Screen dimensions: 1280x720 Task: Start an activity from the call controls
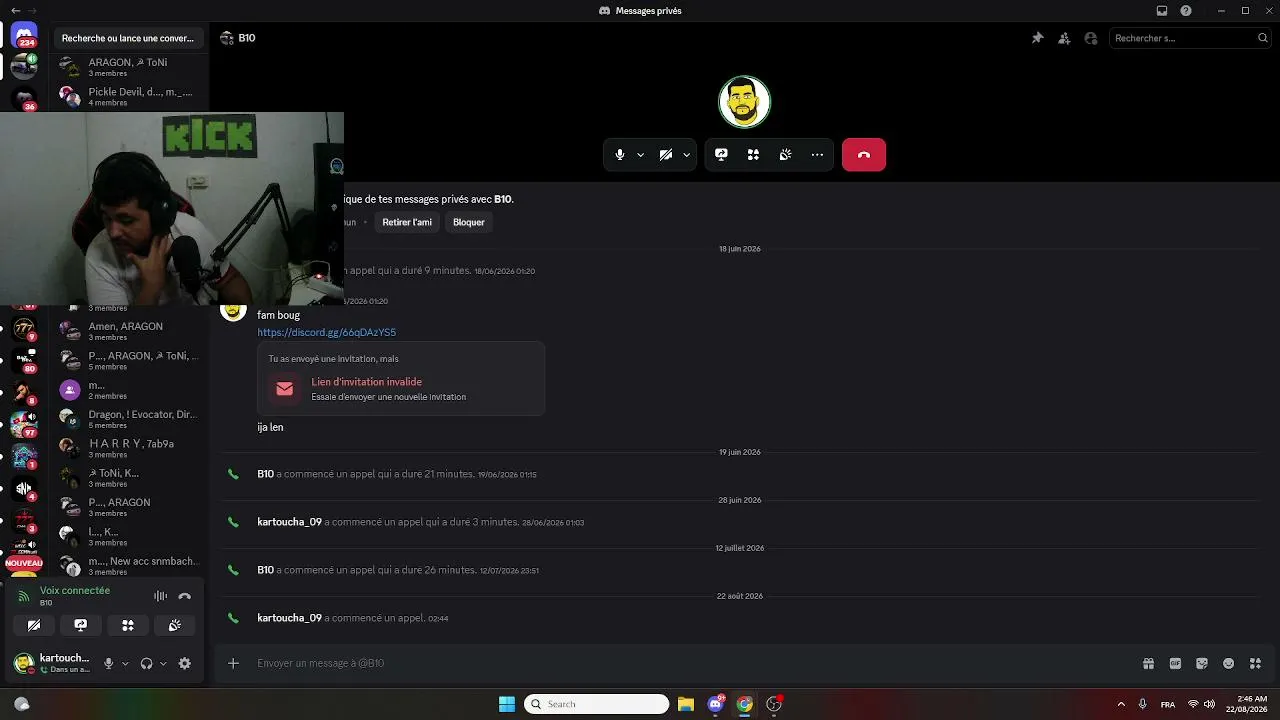pos(753,155)
